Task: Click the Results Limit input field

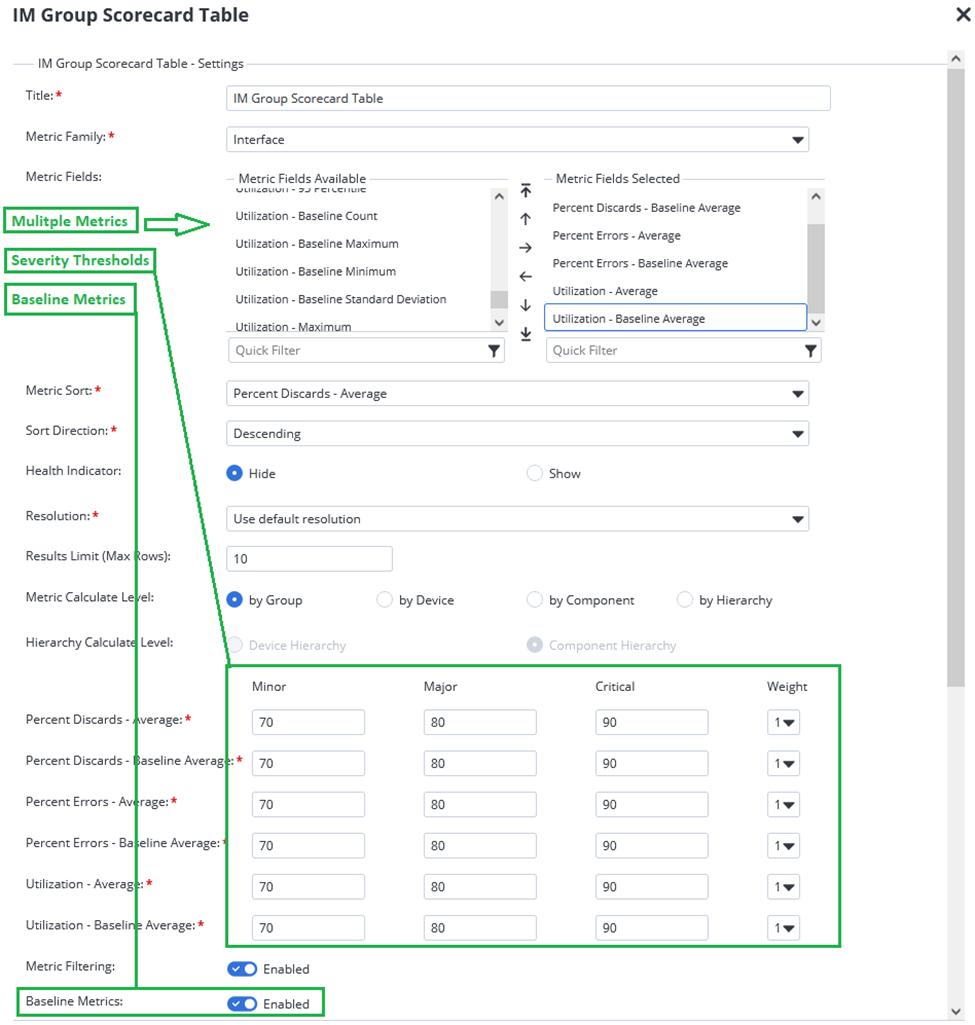Action: (x=309, y=559)
